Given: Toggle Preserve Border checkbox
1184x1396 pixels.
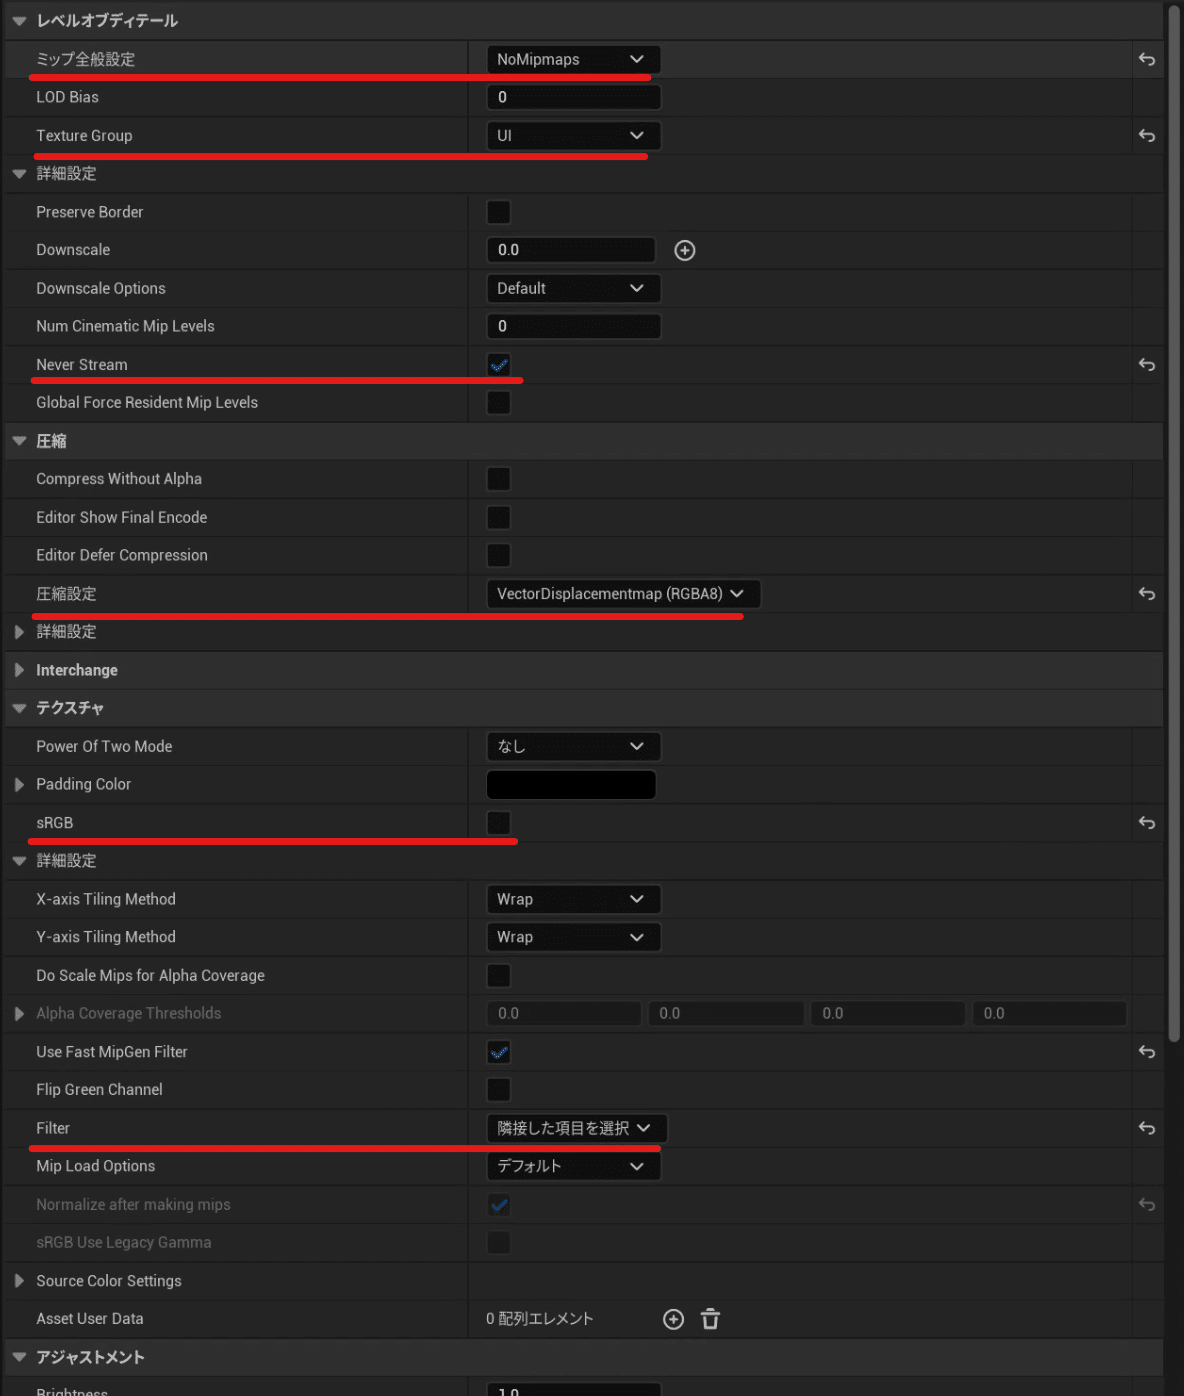Looking at the screenshot, I should click(498, 212).
